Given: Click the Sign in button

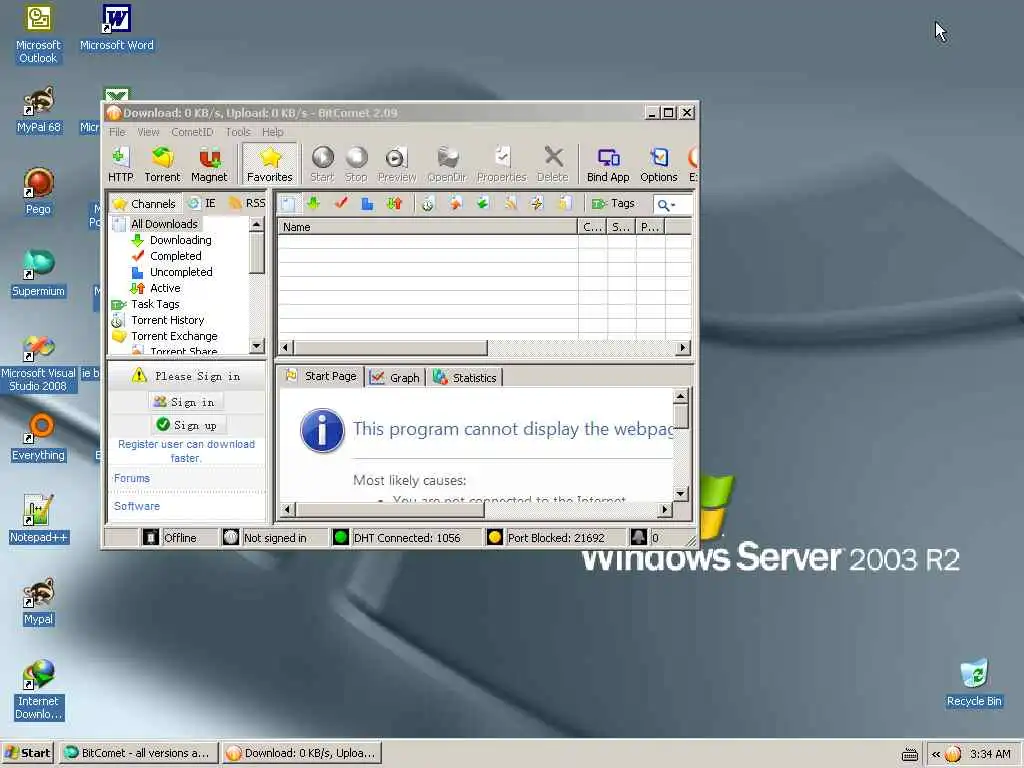Looking at the screenshot, I should tap(185, 402).
